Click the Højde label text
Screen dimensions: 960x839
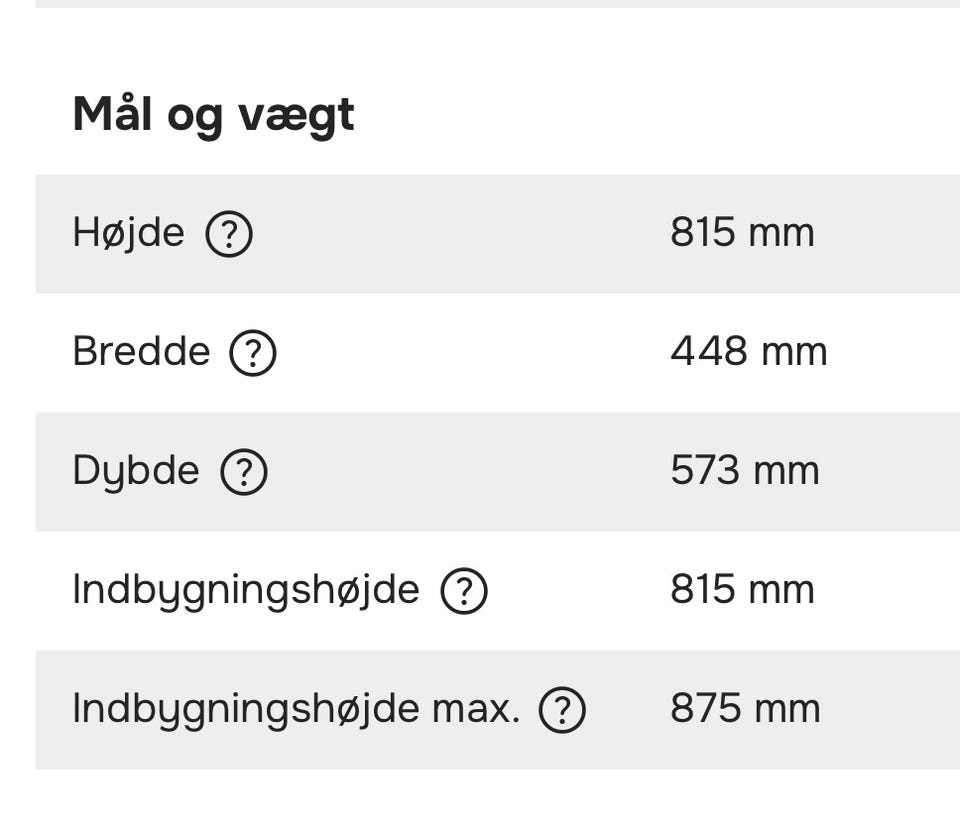point(128,234)
